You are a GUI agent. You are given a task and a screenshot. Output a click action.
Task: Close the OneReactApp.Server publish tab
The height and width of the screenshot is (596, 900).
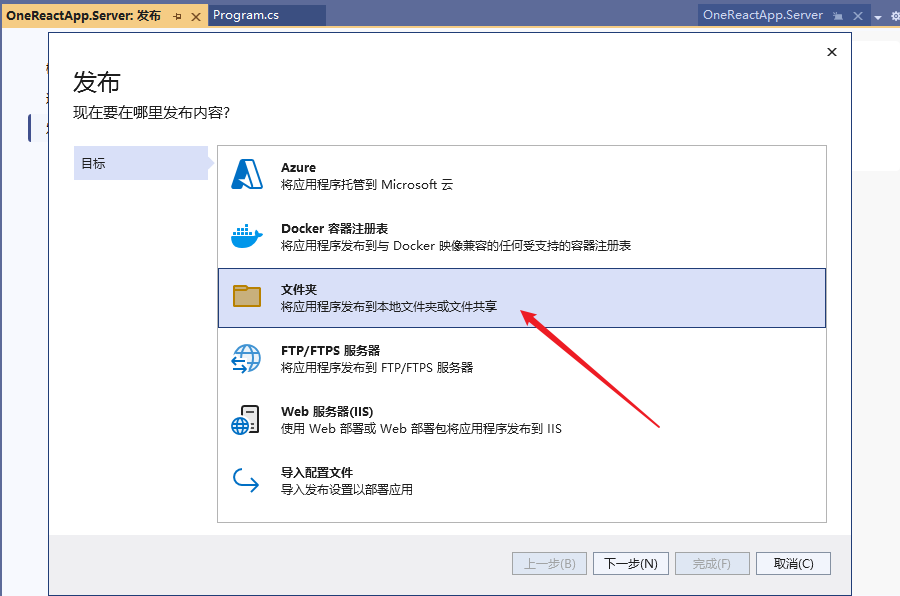pyautogui.click(x=196, y=17)
